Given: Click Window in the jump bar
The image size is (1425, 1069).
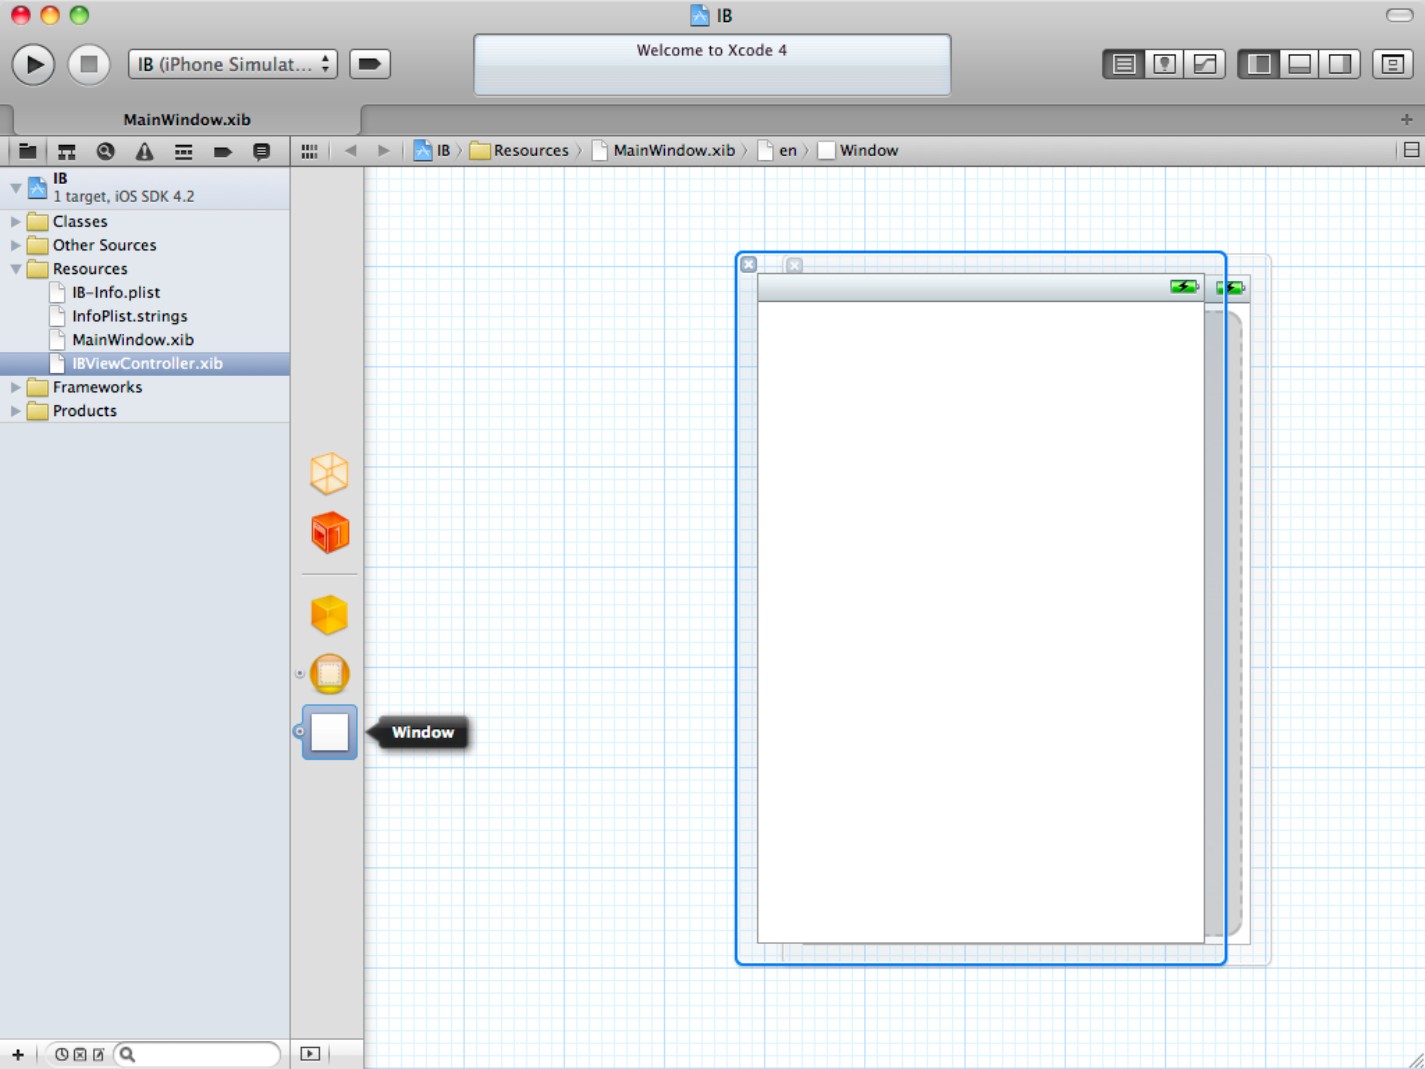Looking at the screenshot, I should 858,151.
